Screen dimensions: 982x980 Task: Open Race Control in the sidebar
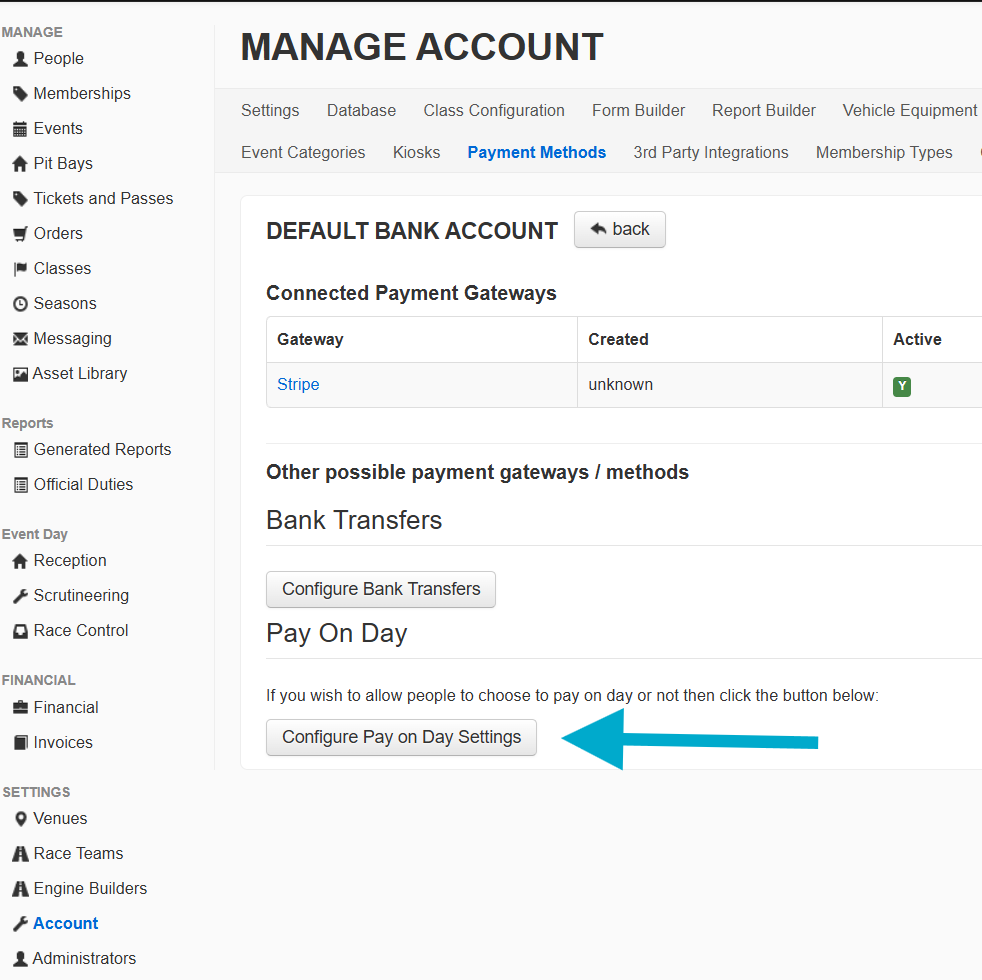pos(81,630)
